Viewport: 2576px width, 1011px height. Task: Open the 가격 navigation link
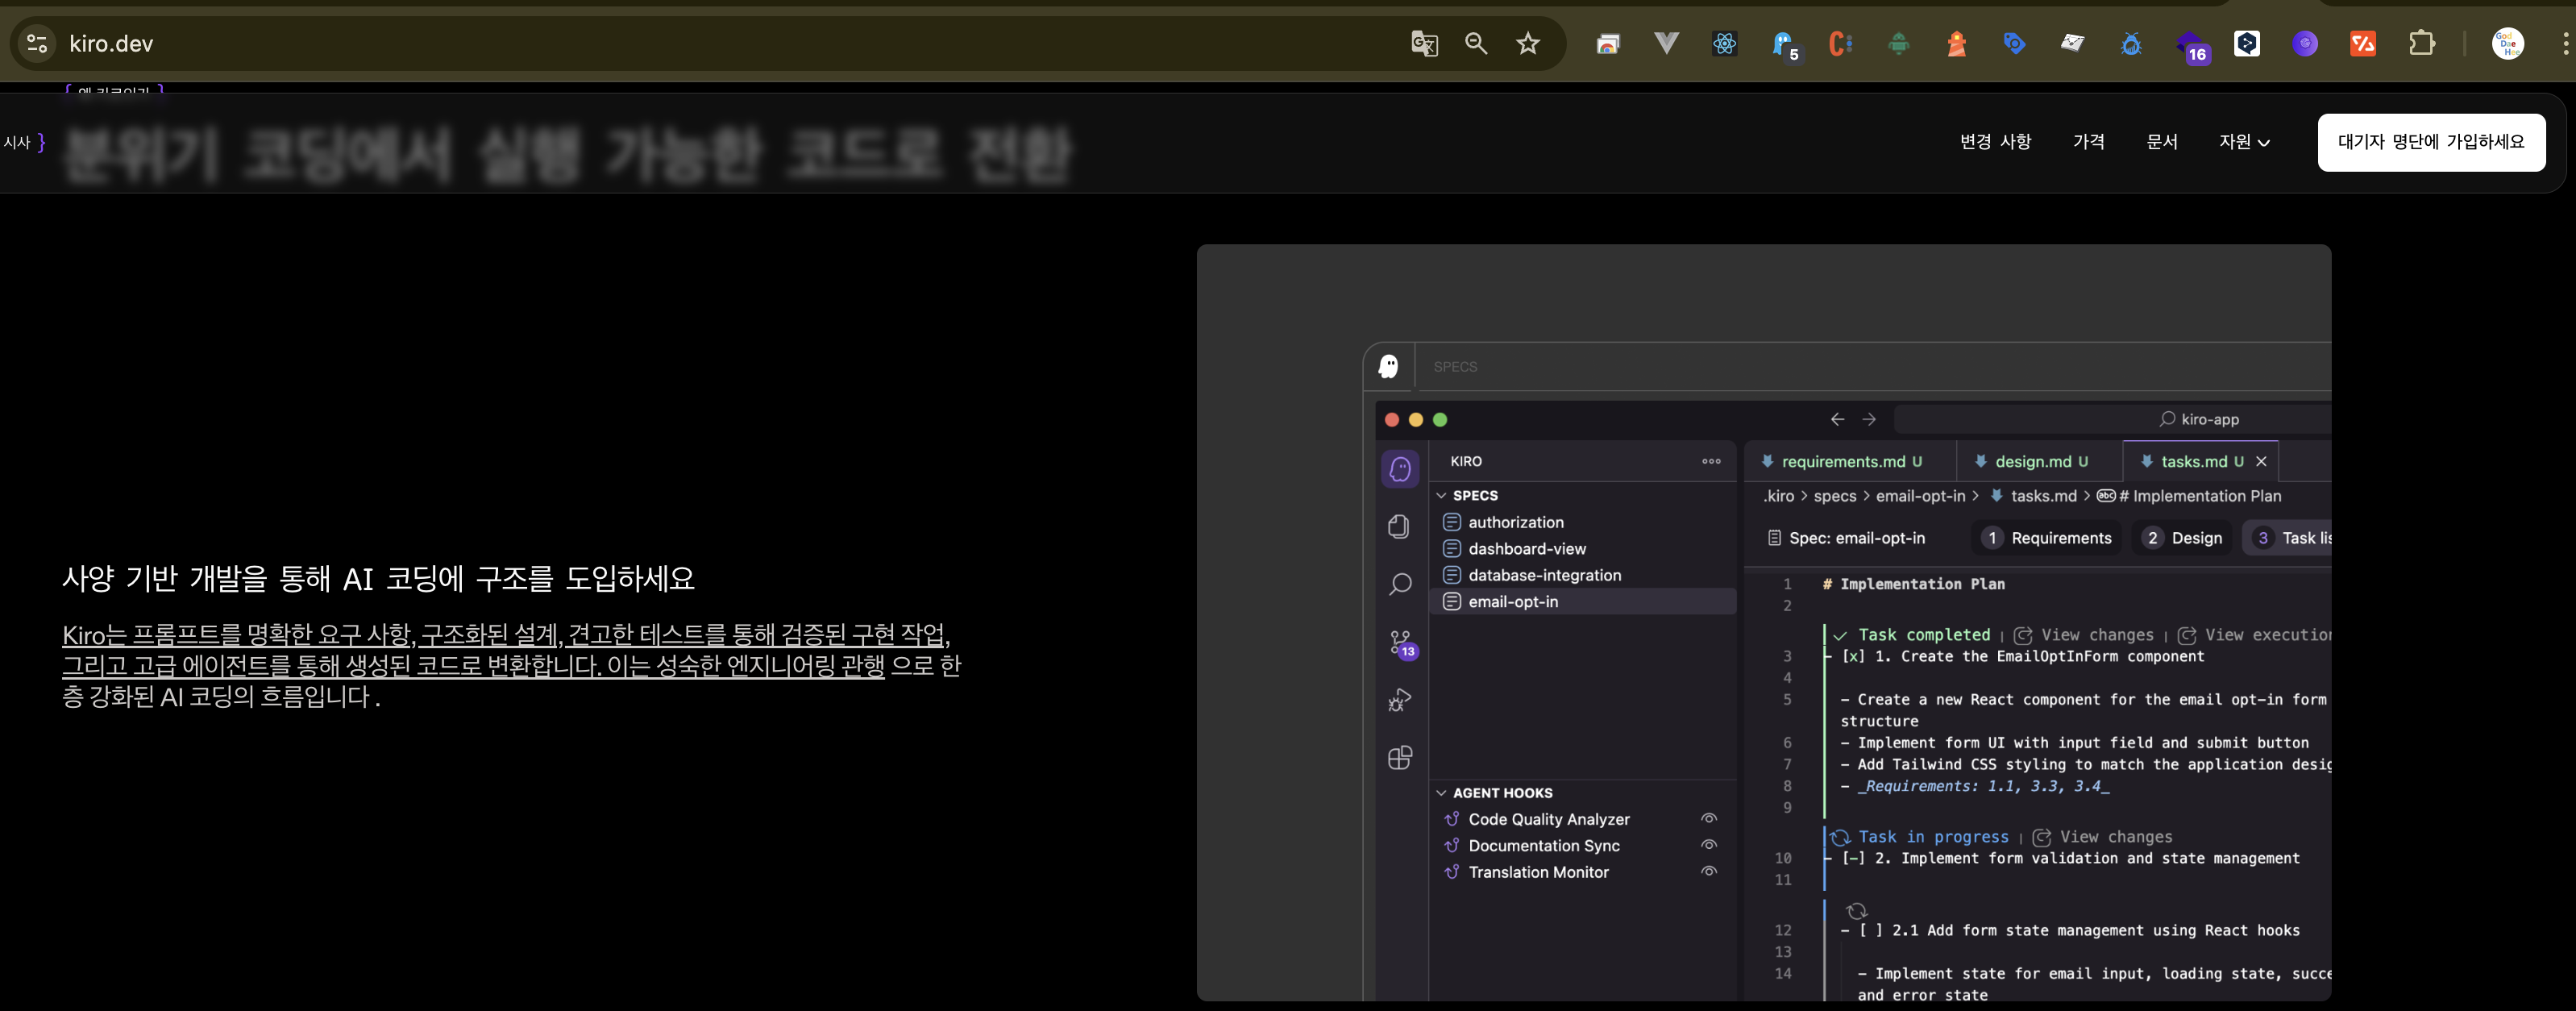pos(2088,142)
